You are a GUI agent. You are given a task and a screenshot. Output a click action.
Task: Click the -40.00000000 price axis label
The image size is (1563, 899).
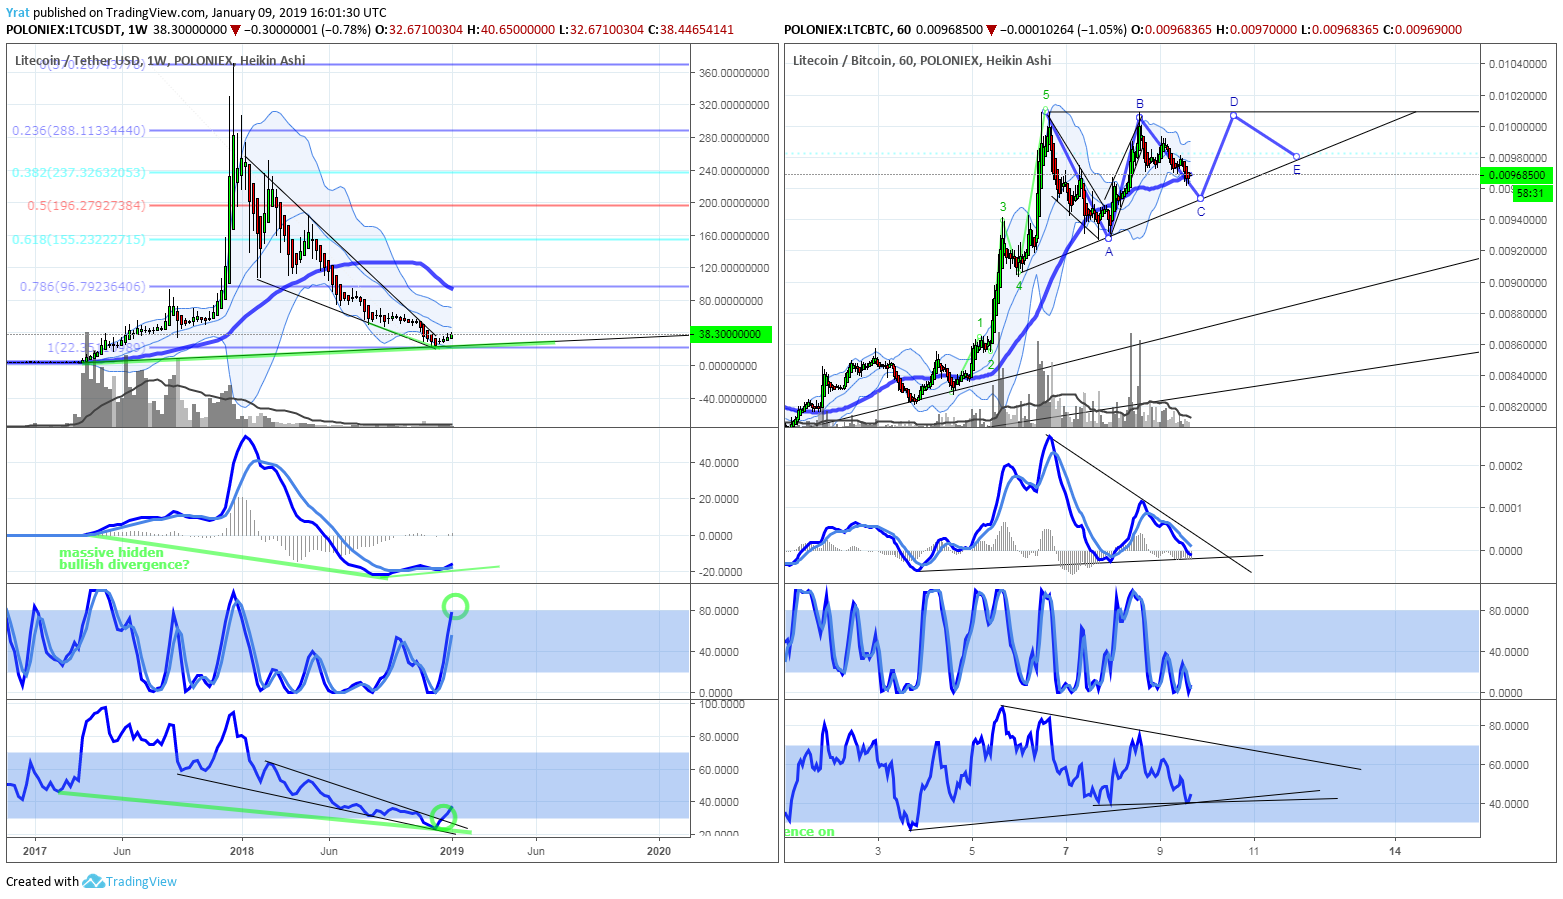[732, 399]
